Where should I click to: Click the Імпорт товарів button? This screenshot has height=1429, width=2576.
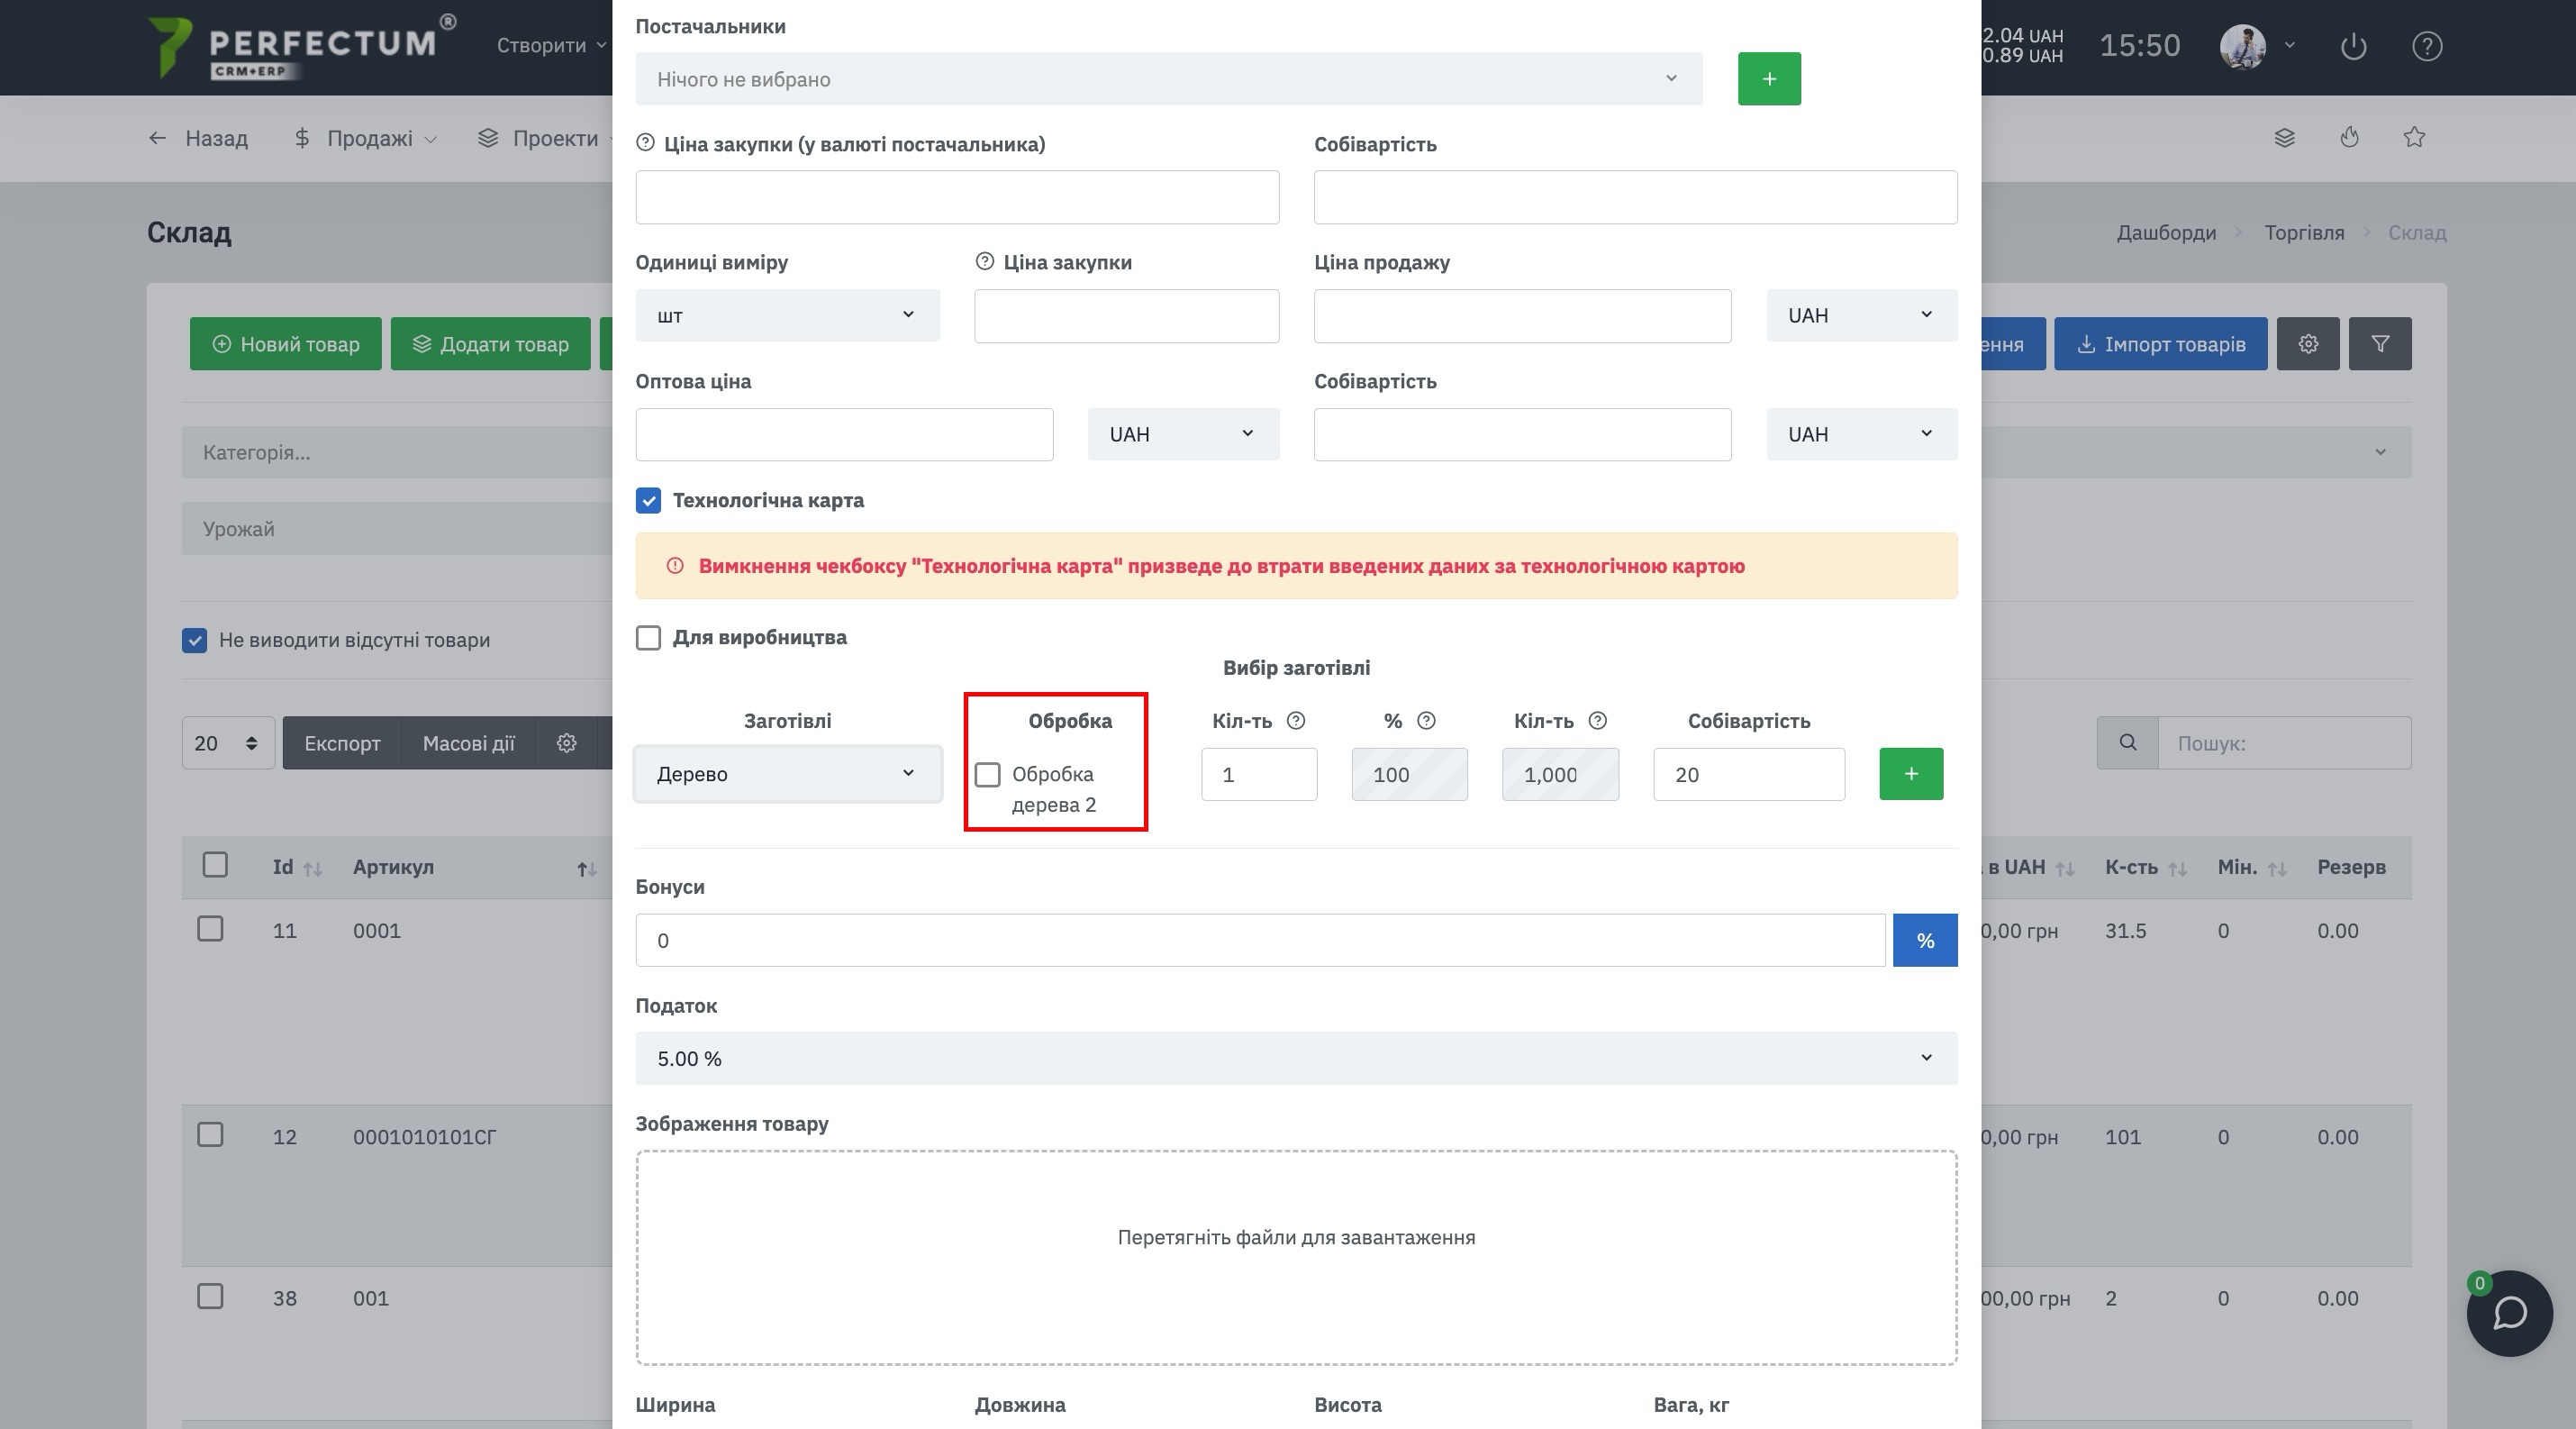(x=2160, y=344)
